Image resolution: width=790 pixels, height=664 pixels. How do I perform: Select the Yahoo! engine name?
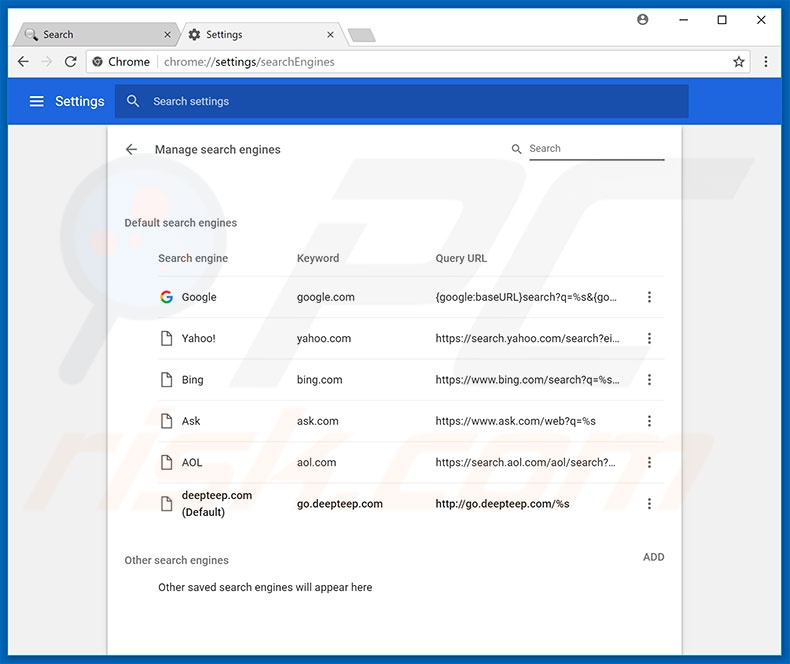pyautogui.click(x=199, y=338)
